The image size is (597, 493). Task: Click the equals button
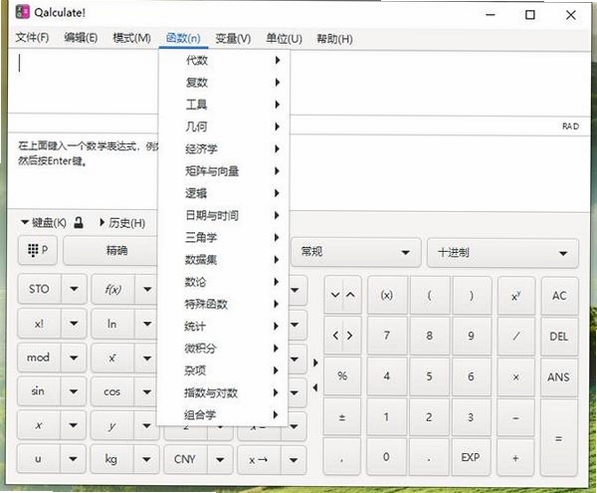point(559,438)
